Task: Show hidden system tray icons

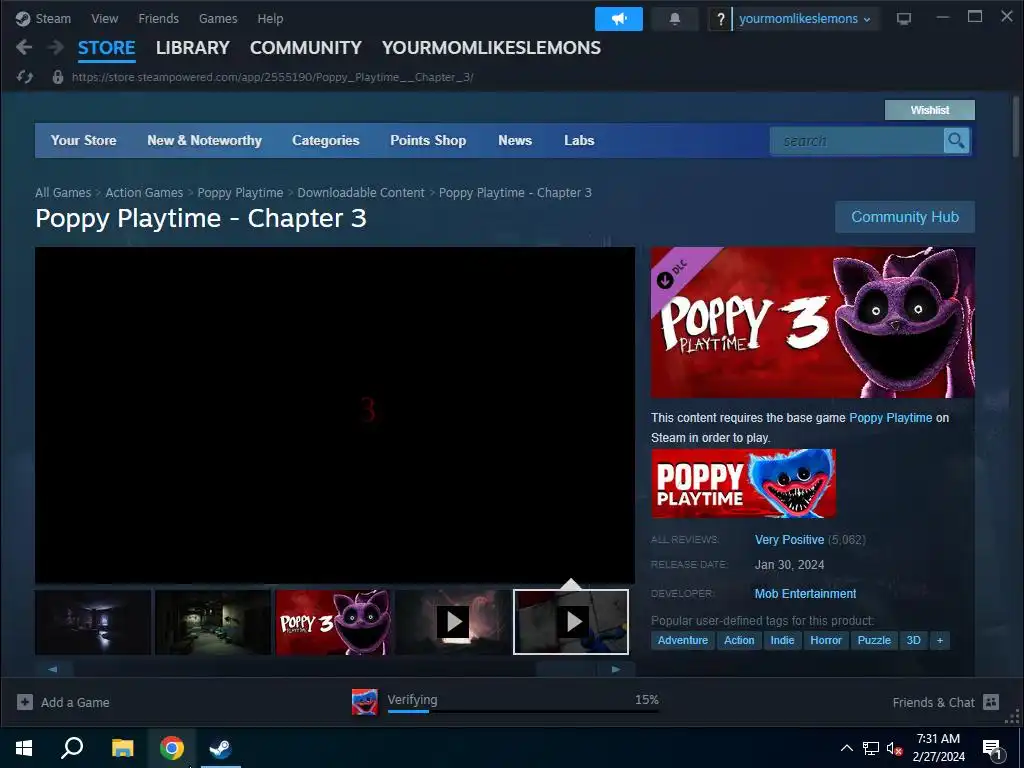Action: click(846, 748)
